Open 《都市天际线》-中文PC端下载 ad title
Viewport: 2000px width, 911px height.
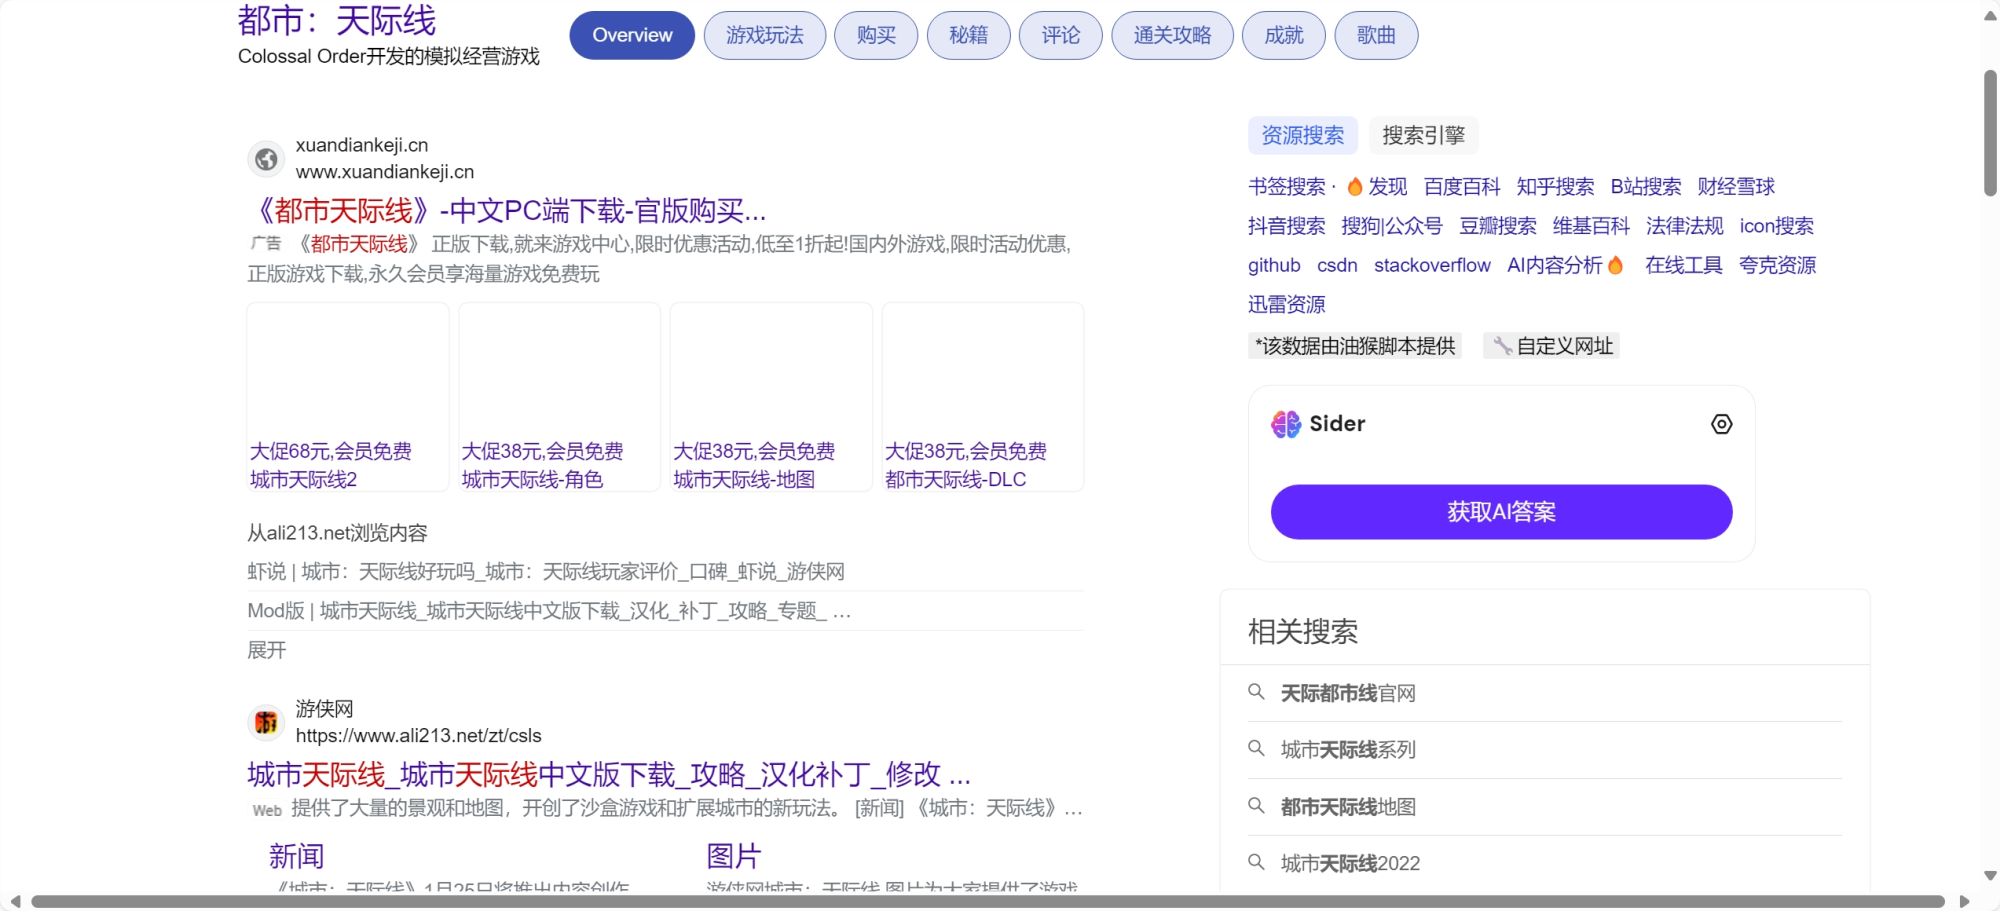(507, 211)
